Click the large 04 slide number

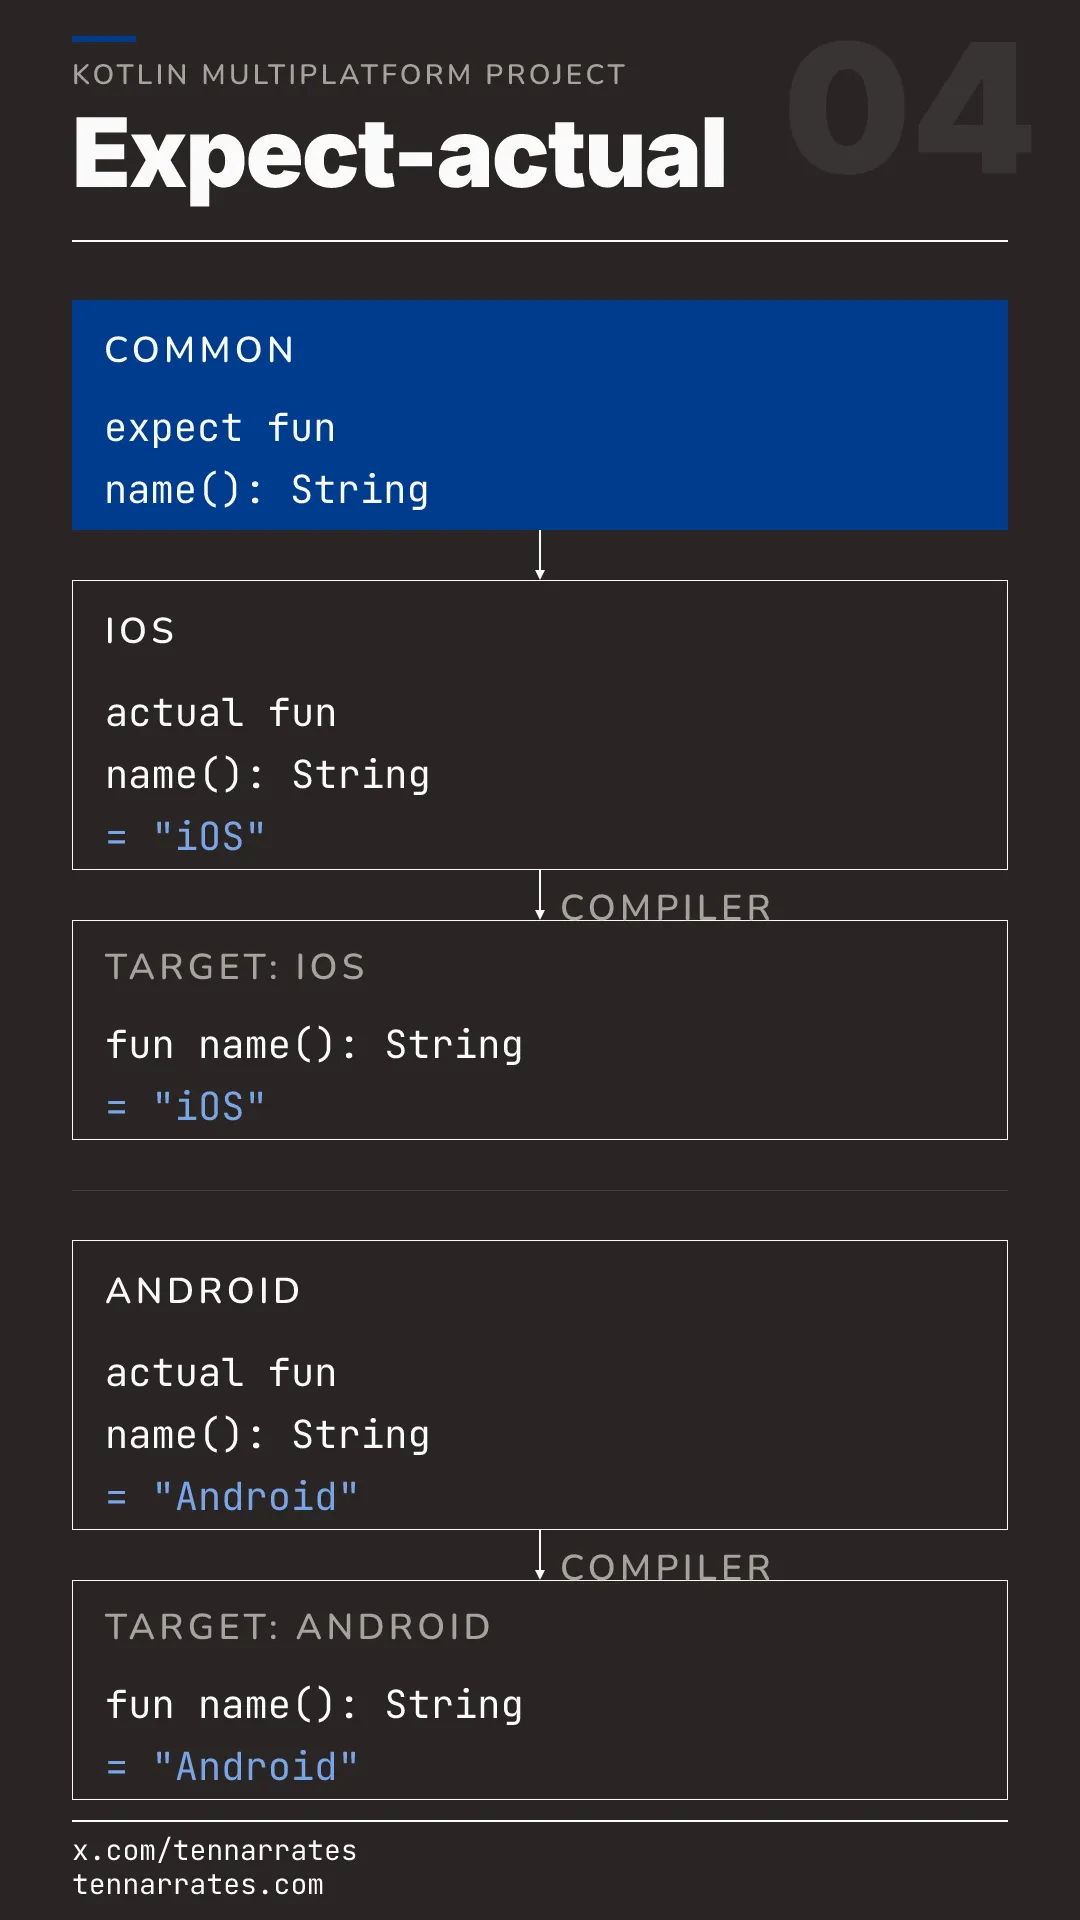coord(909,108)
